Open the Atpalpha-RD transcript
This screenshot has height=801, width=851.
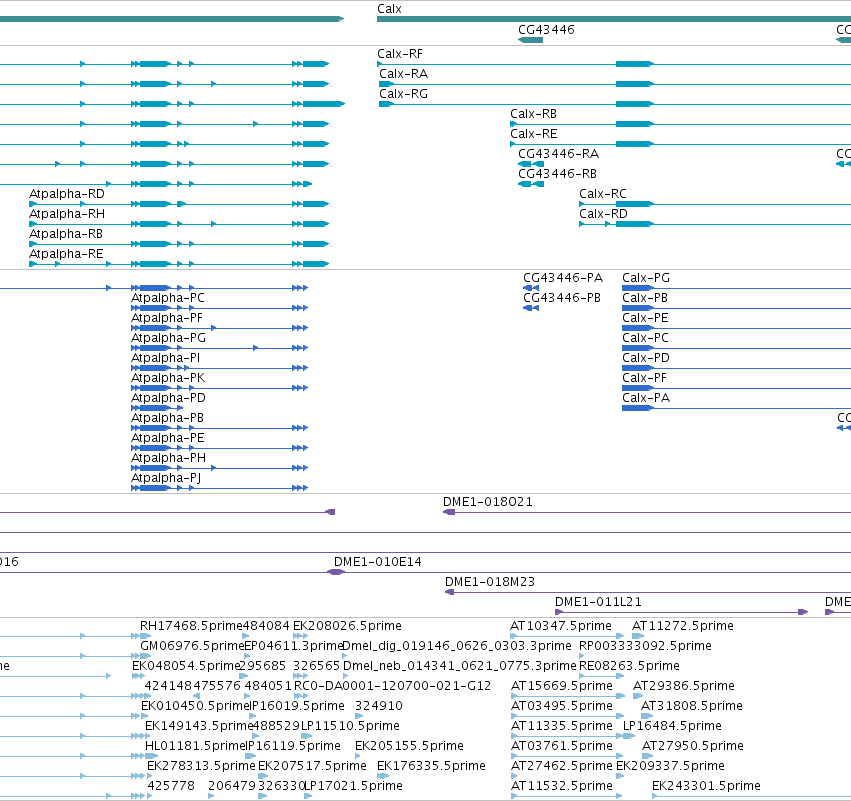pyautogui.click(x=67, y=194)
